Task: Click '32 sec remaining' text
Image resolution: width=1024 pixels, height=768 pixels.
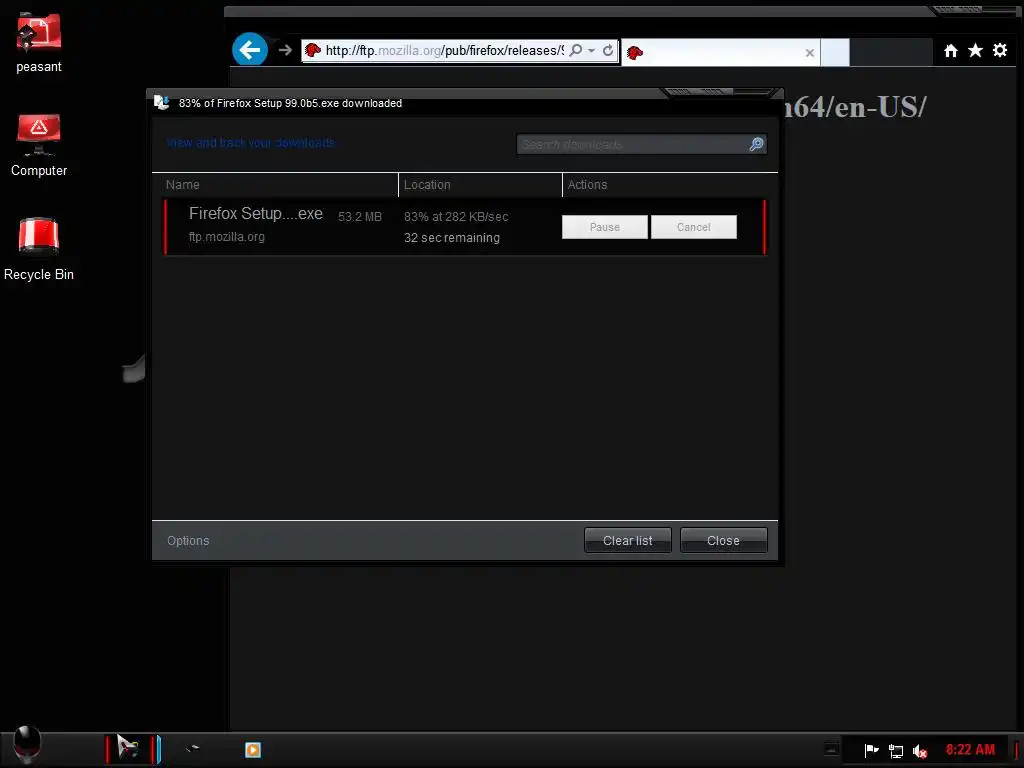Action: tap(452, 238)
